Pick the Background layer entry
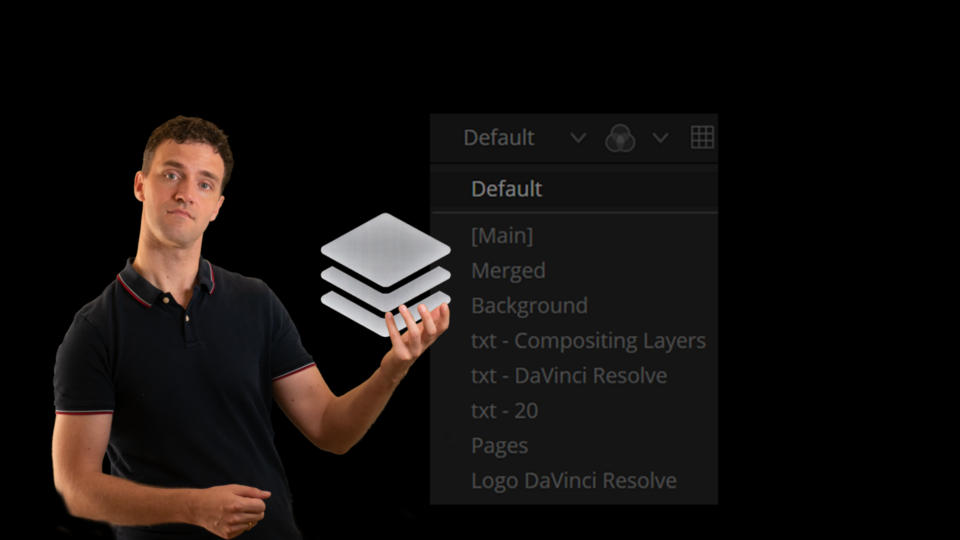 (x=529, y=306)
